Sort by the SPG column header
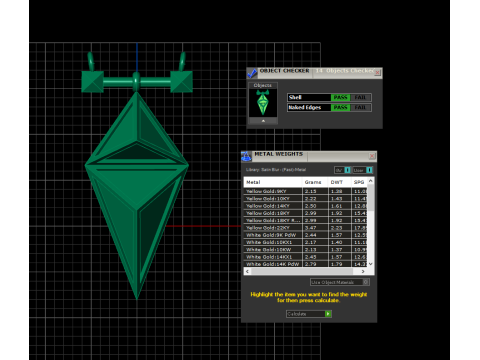Screen dimensions: 480x360 coord(359,182)
